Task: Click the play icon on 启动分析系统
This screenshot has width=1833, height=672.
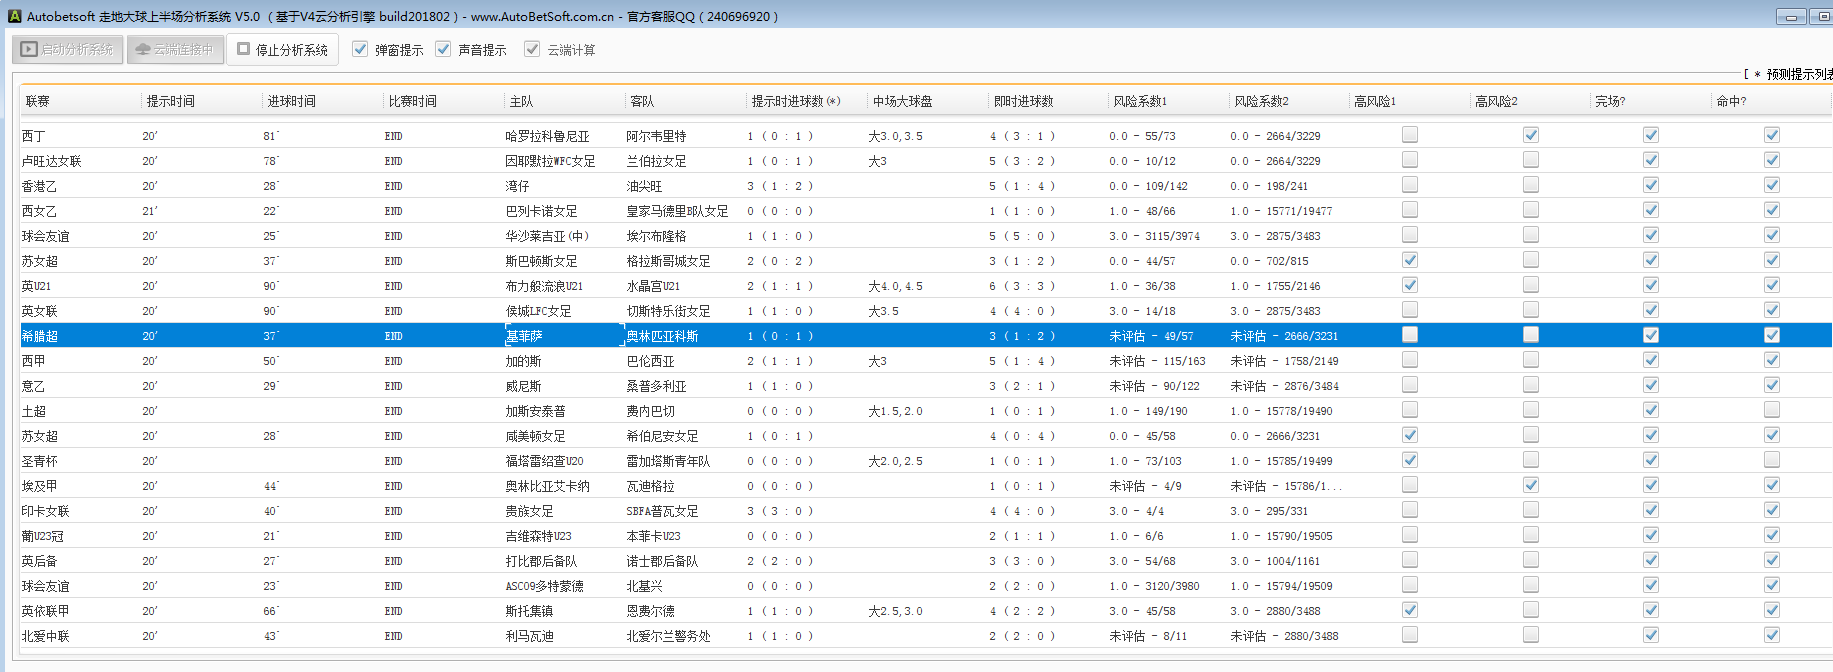Action: [x=29, y=49]
